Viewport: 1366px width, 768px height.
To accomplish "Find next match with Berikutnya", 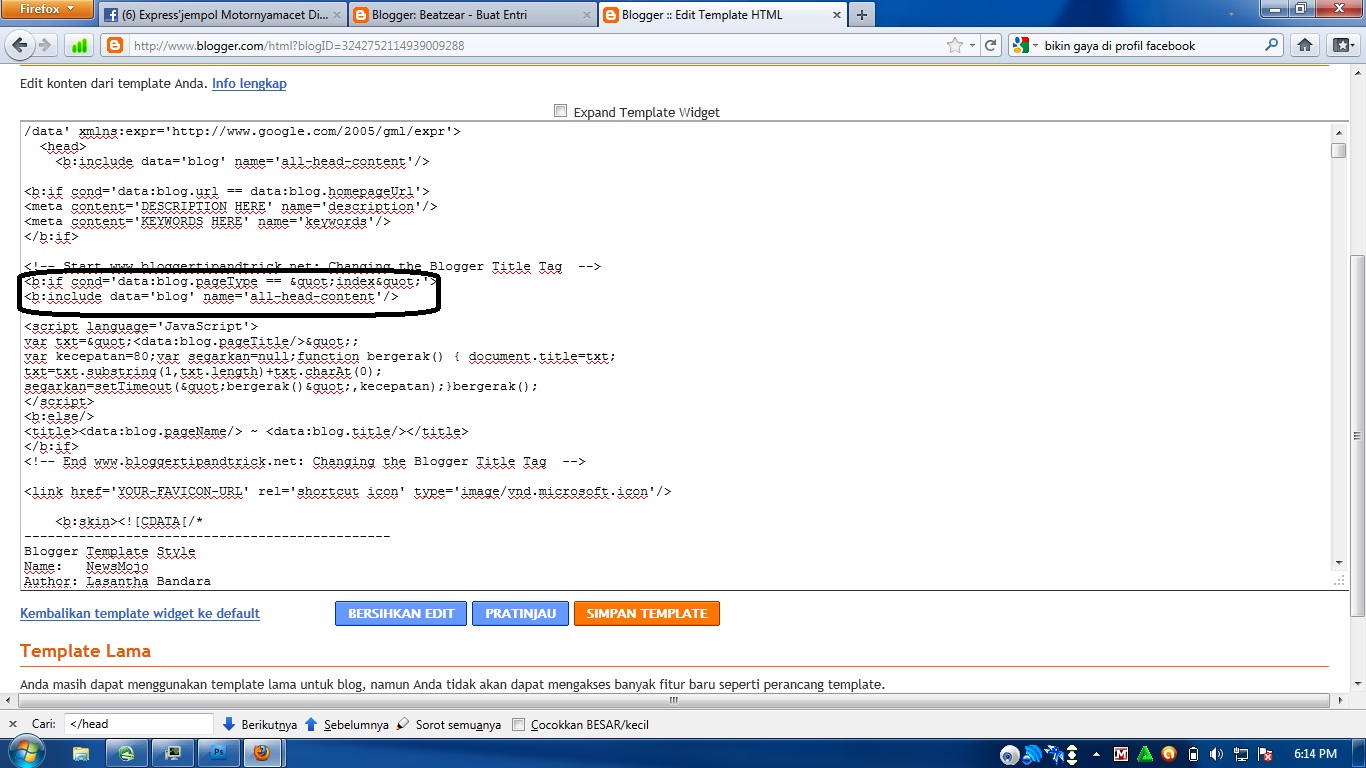I will point(259,724).
